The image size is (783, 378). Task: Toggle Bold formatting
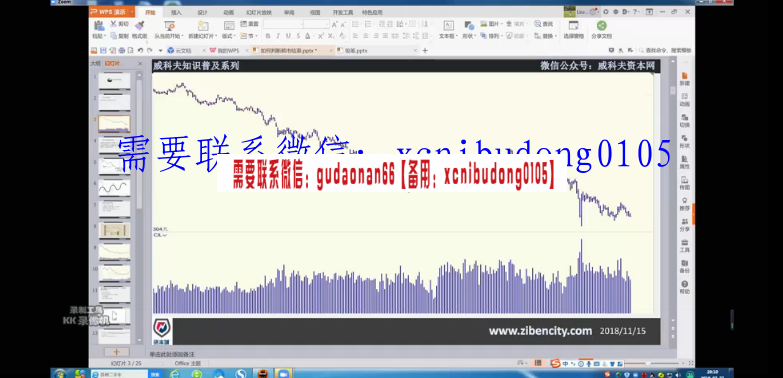268,36
